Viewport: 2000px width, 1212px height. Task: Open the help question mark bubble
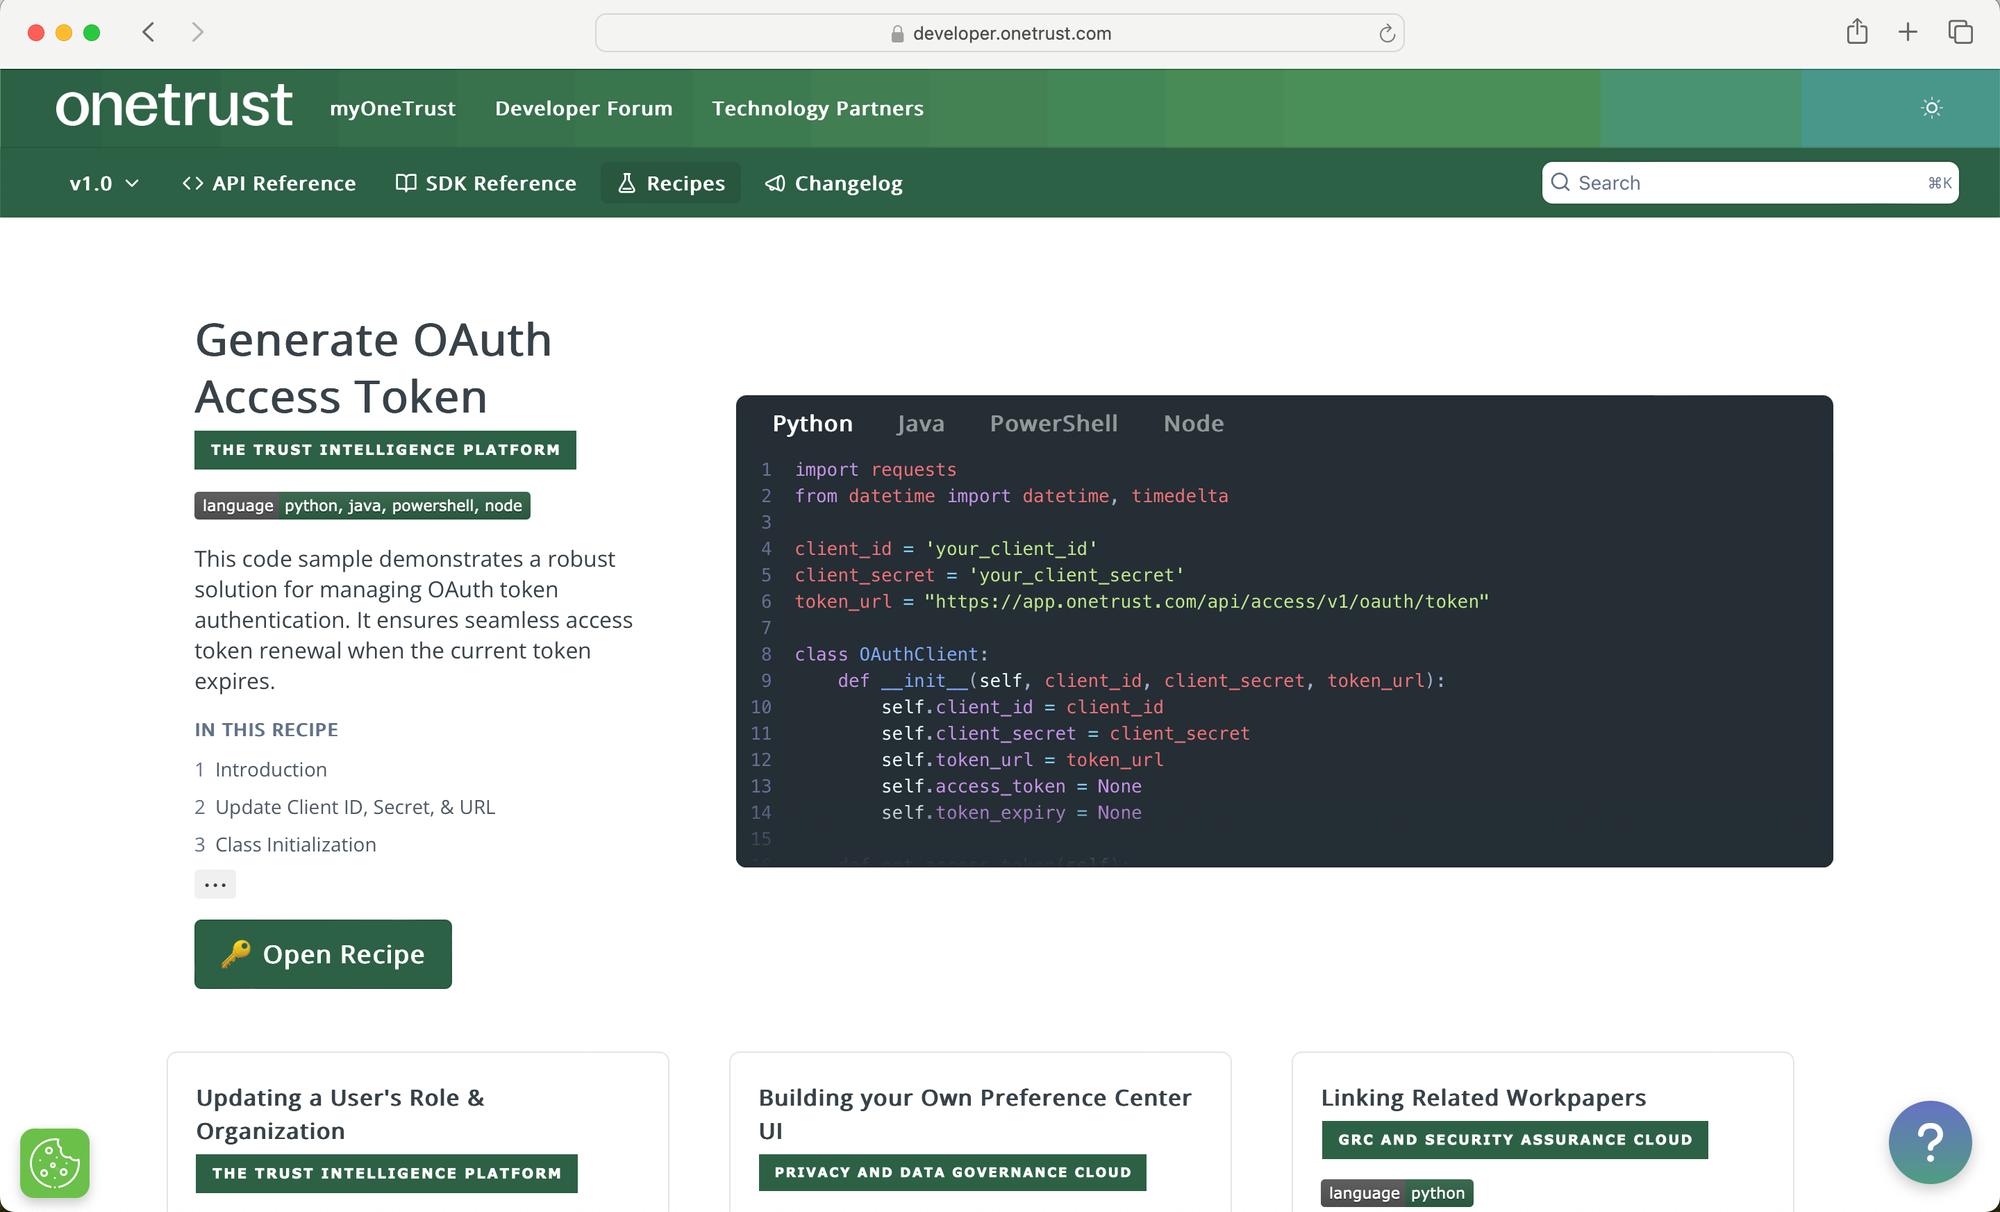(x=1929, y=1142)
